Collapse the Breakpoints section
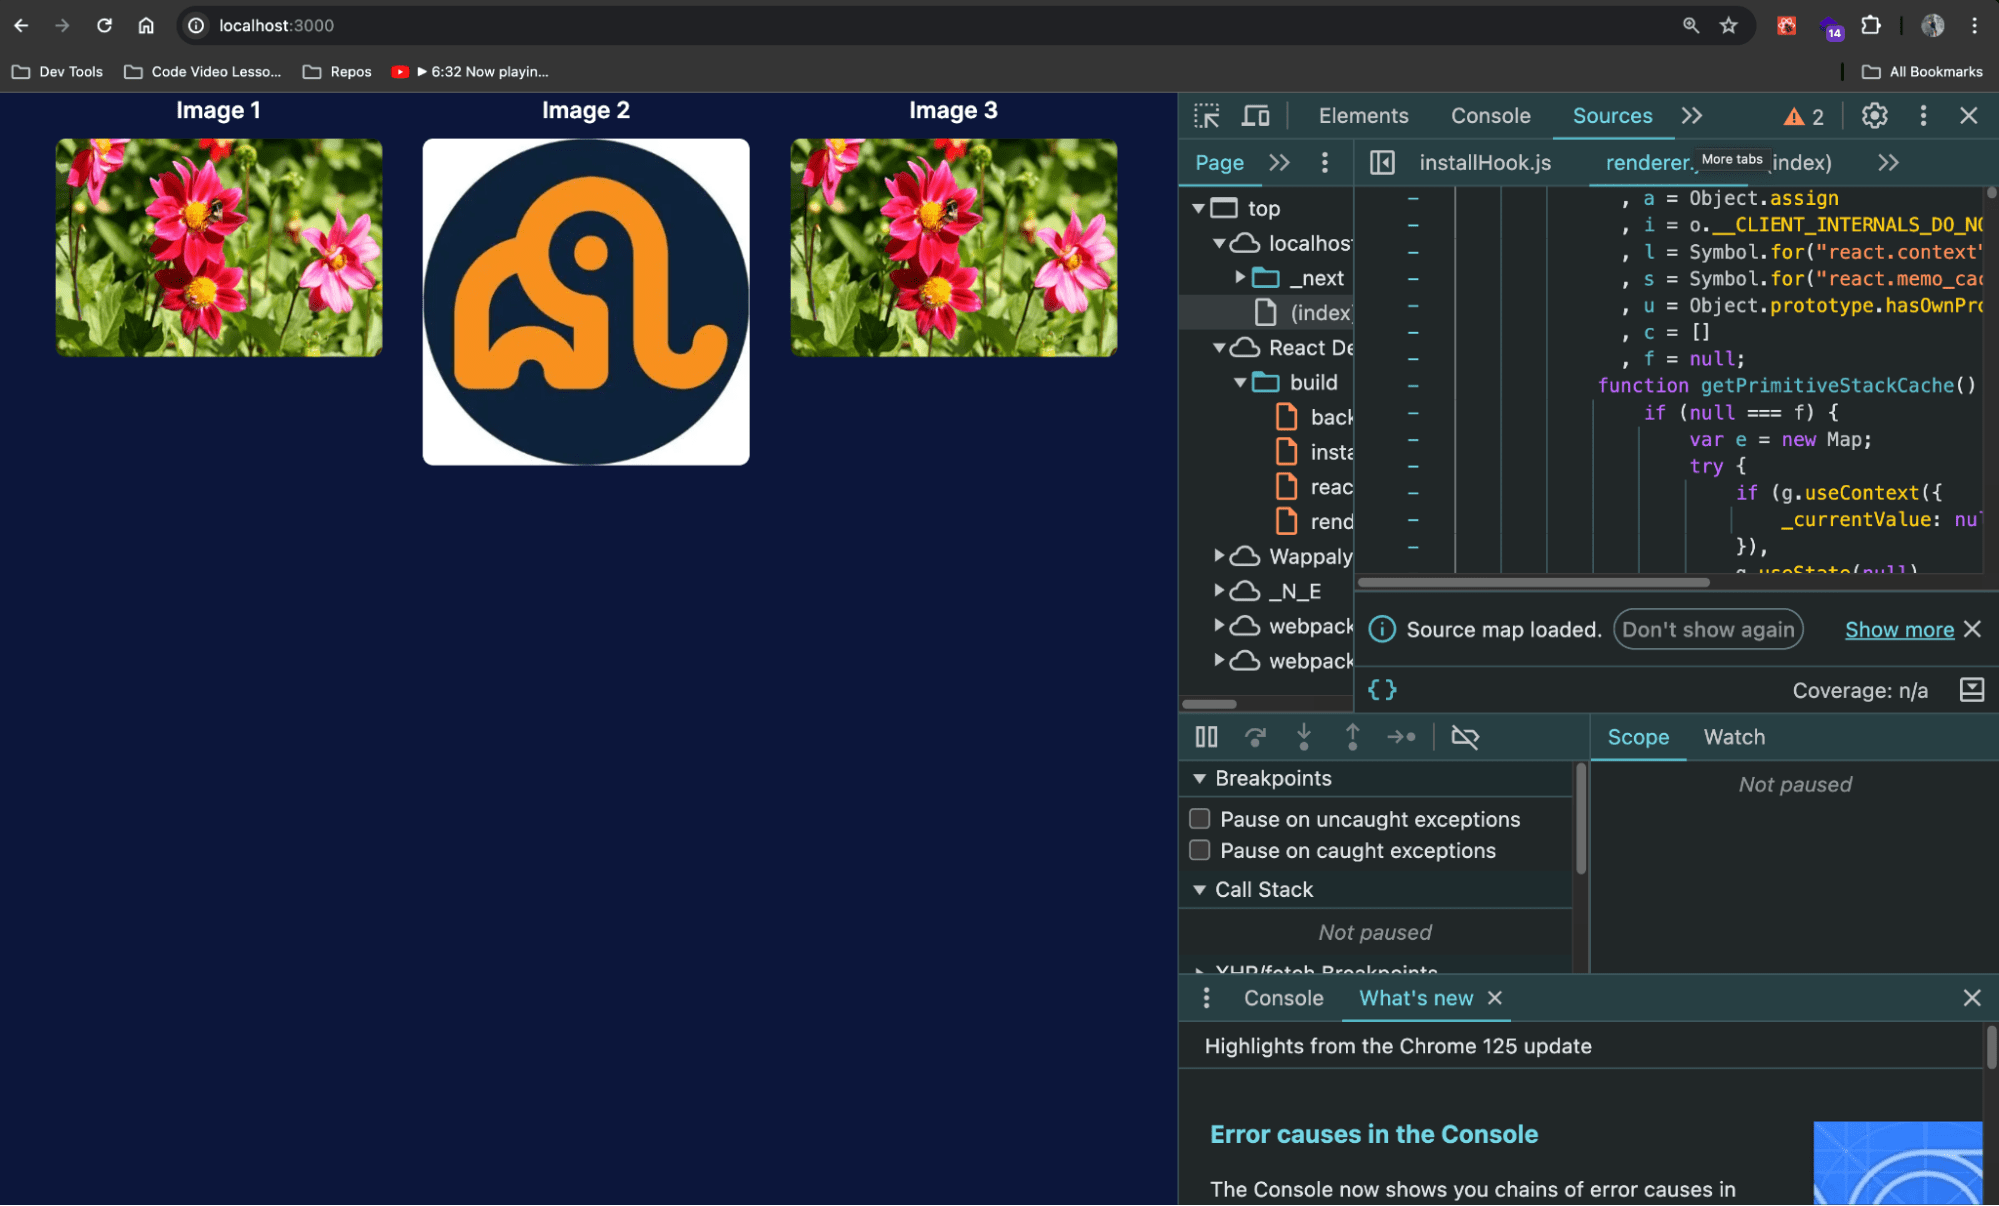This screenshot has height=1206, width=1999. click(1199, 778)
